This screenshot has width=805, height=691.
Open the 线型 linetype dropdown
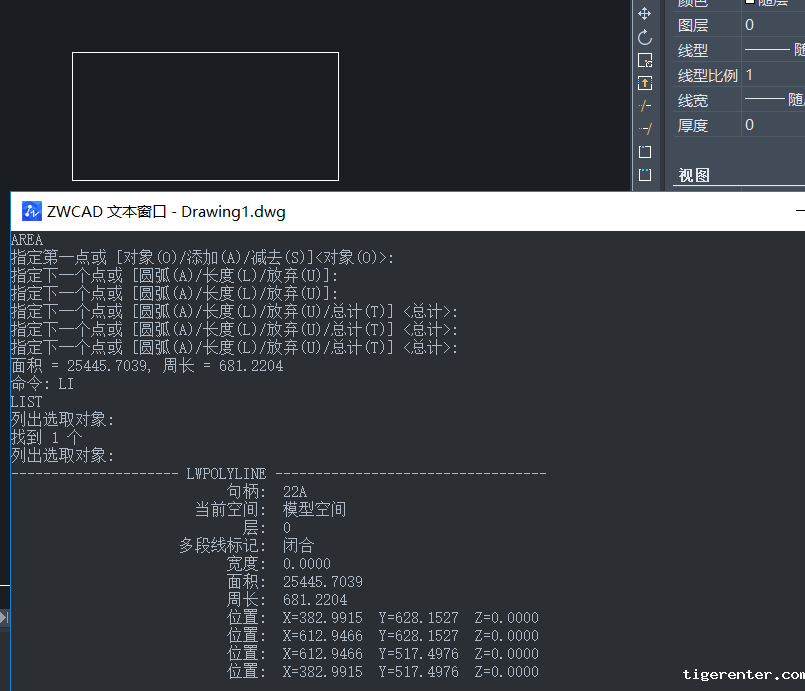coord(772,50)
